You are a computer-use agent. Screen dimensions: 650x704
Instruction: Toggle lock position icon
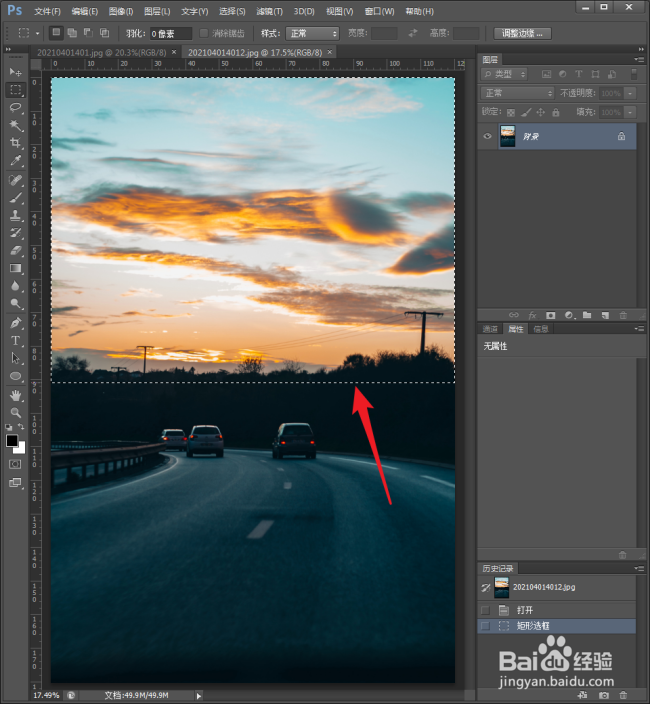pyautogui.click(x=541, y=112)
